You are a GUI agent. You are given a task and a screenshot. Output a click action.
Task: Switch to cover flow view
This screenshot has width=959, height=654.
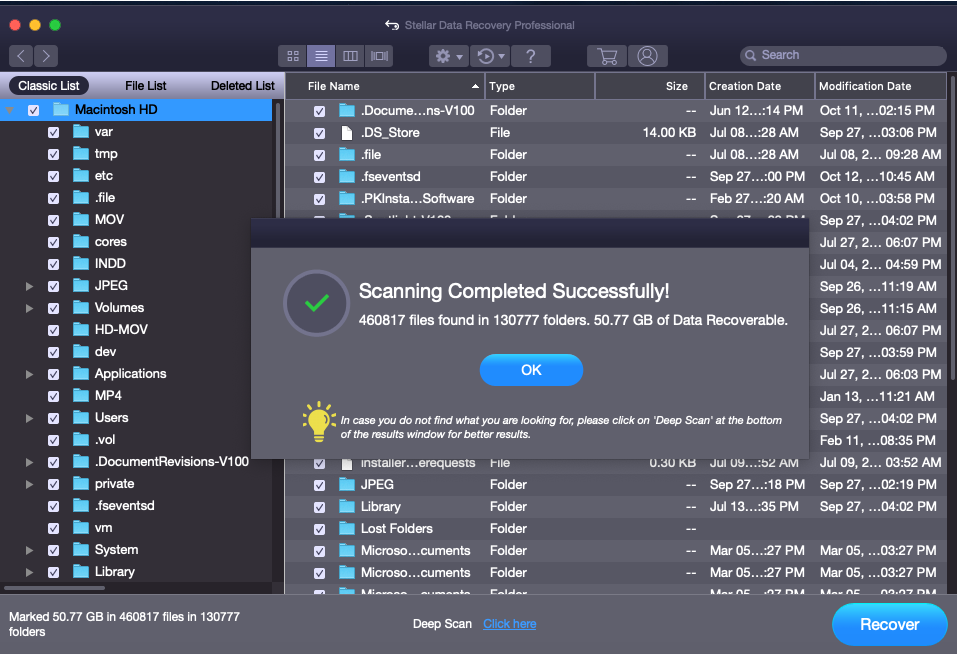coord(379,56)
